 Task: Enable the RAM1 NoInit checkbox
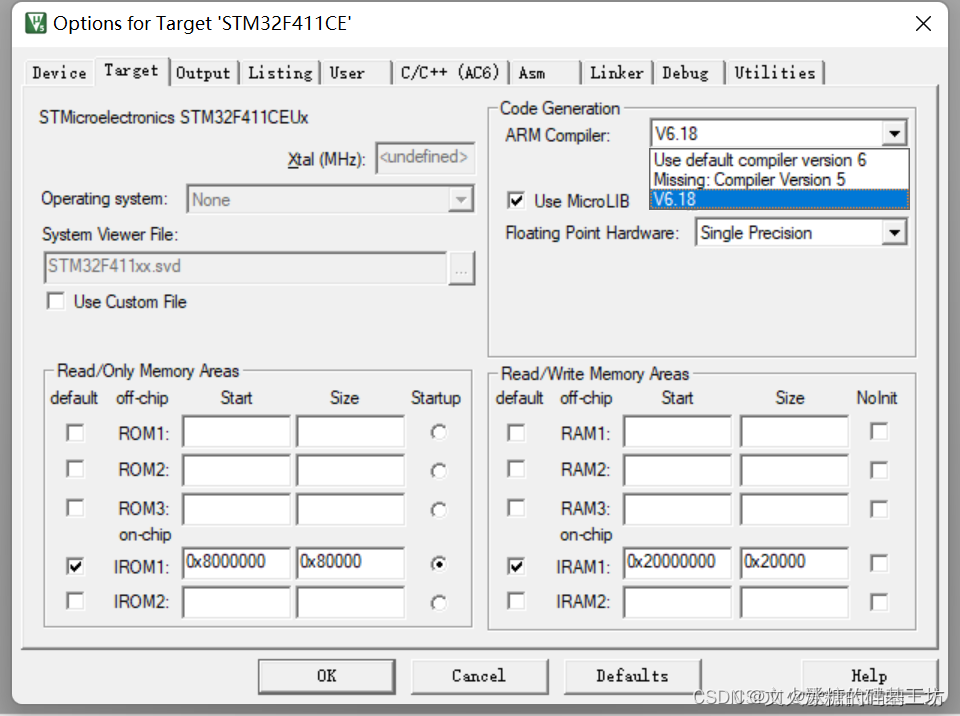(879, 431)
